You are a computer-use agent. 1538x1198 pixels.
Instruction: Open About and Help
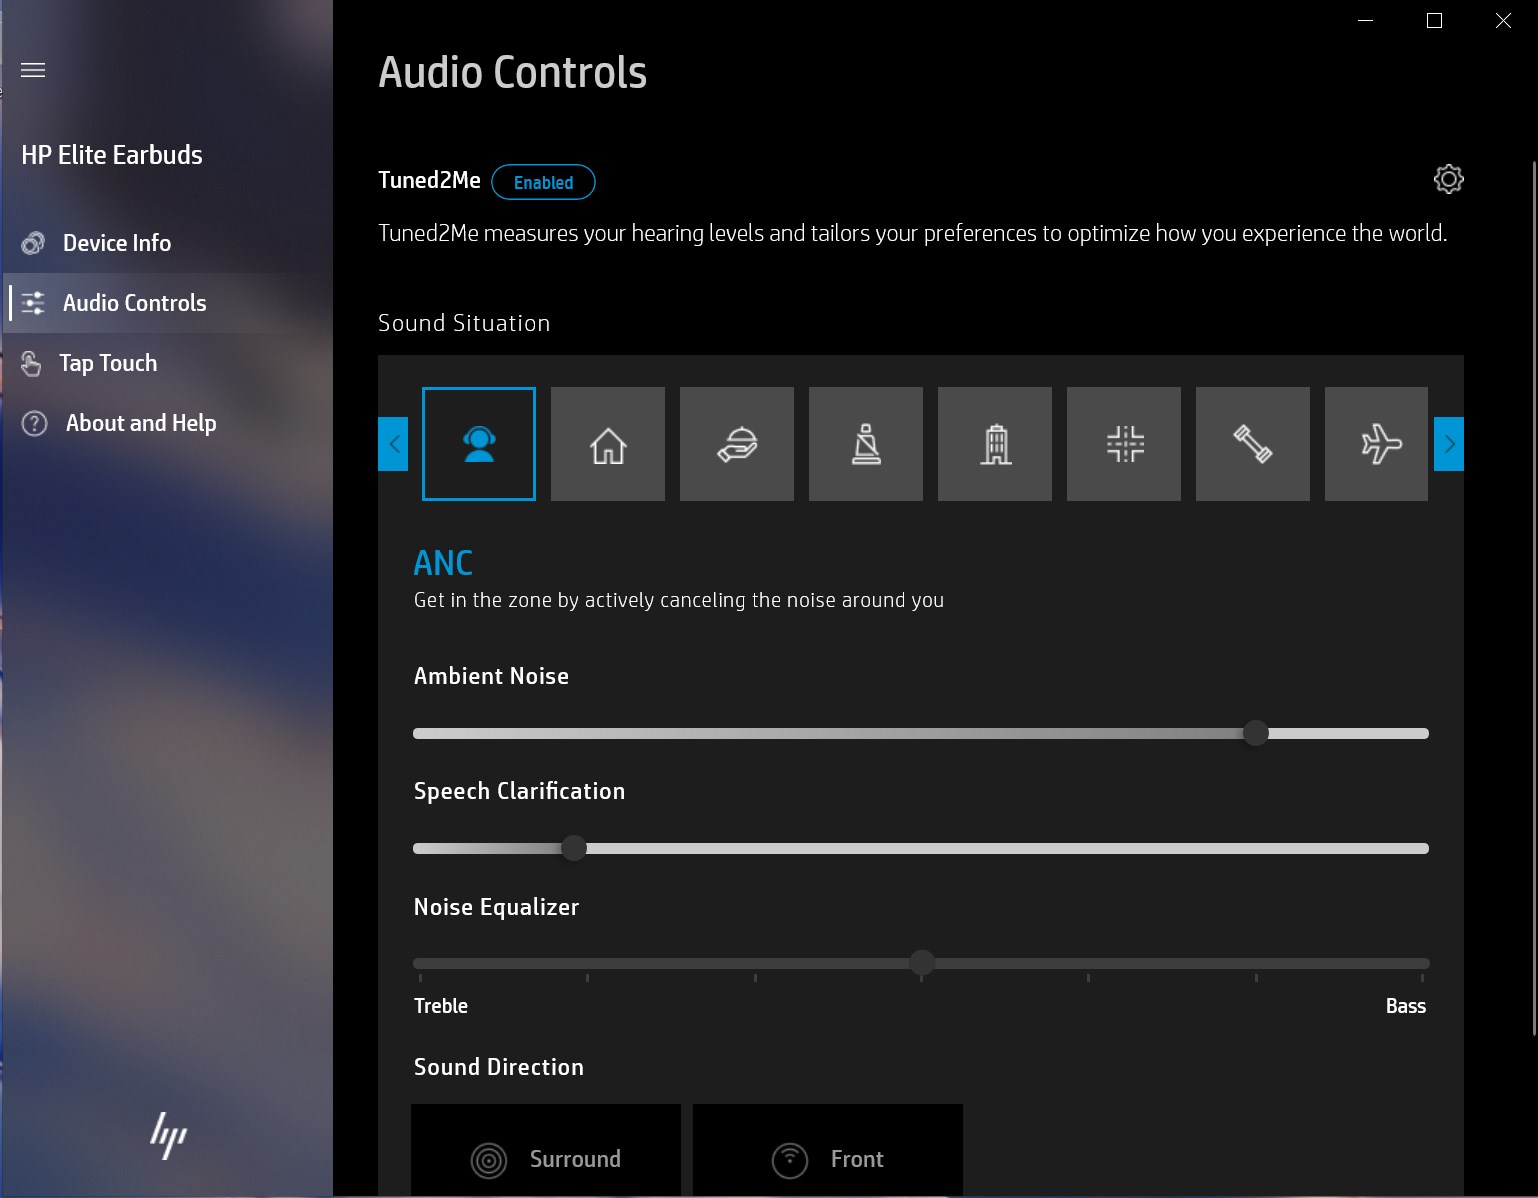click(139, 423)
